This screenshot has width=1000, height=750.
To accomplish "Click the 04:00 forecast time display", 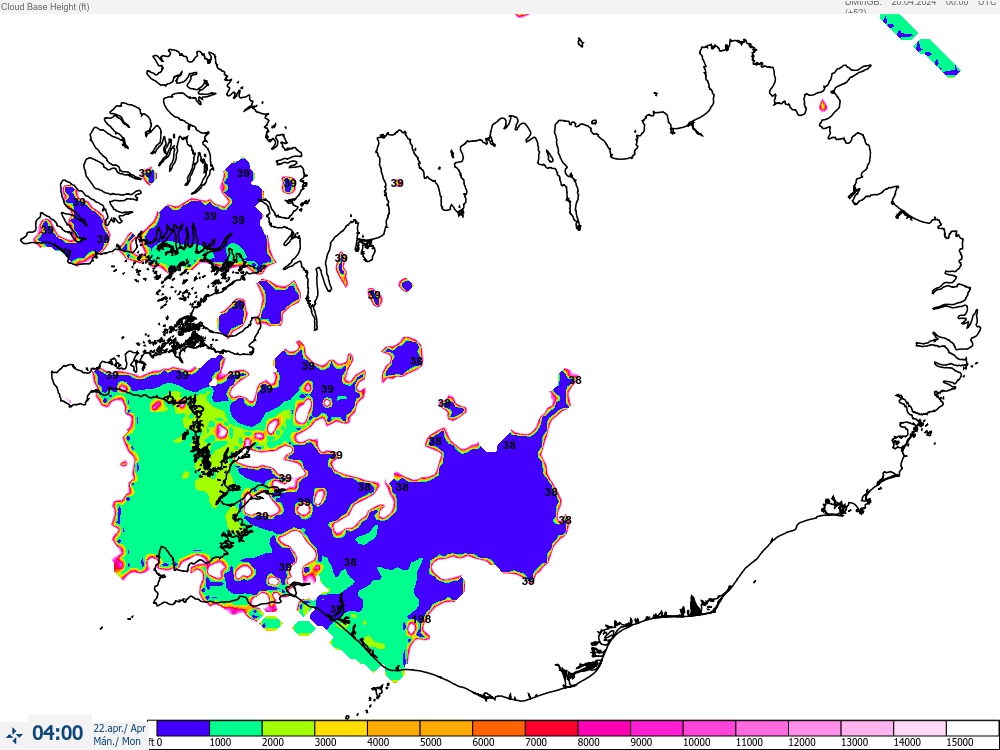I will [x=57, y=733].
